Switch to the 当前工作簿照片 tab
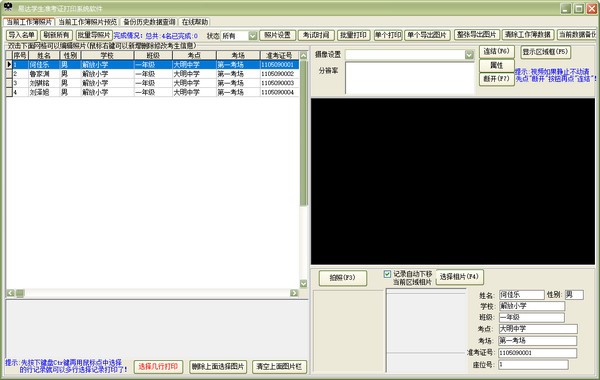 click(x=29, y=22)
